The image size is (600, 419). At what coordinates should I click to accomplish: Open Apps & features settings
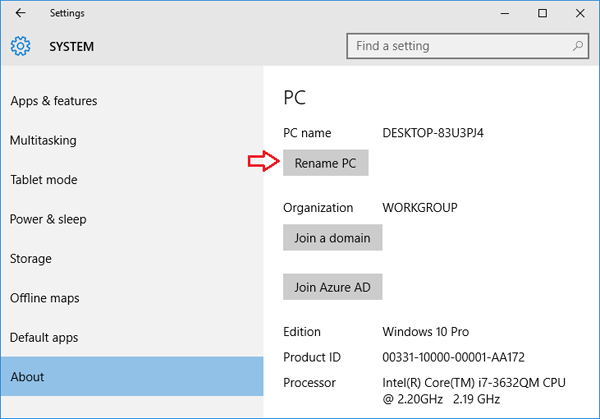(53, 101)
